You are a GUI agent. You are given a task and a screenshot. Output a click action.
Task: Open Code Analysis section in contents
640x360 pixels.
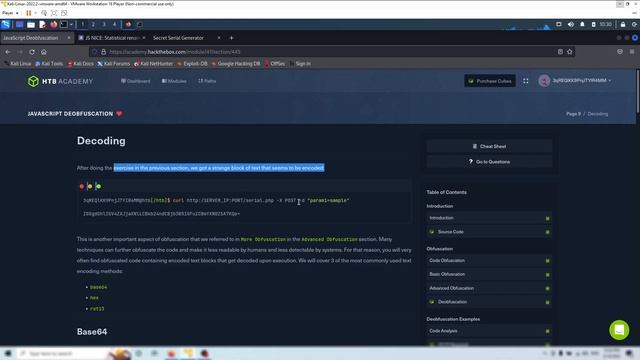489,331
